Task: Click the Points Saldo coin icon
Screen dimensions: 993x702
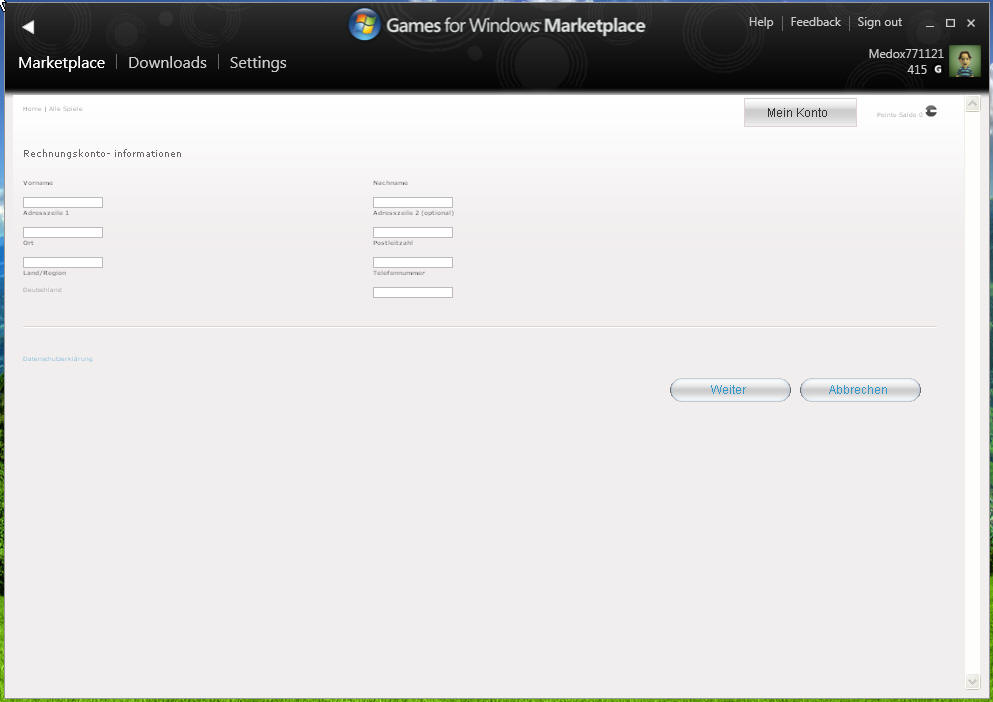Action: (x=931, y=111)
